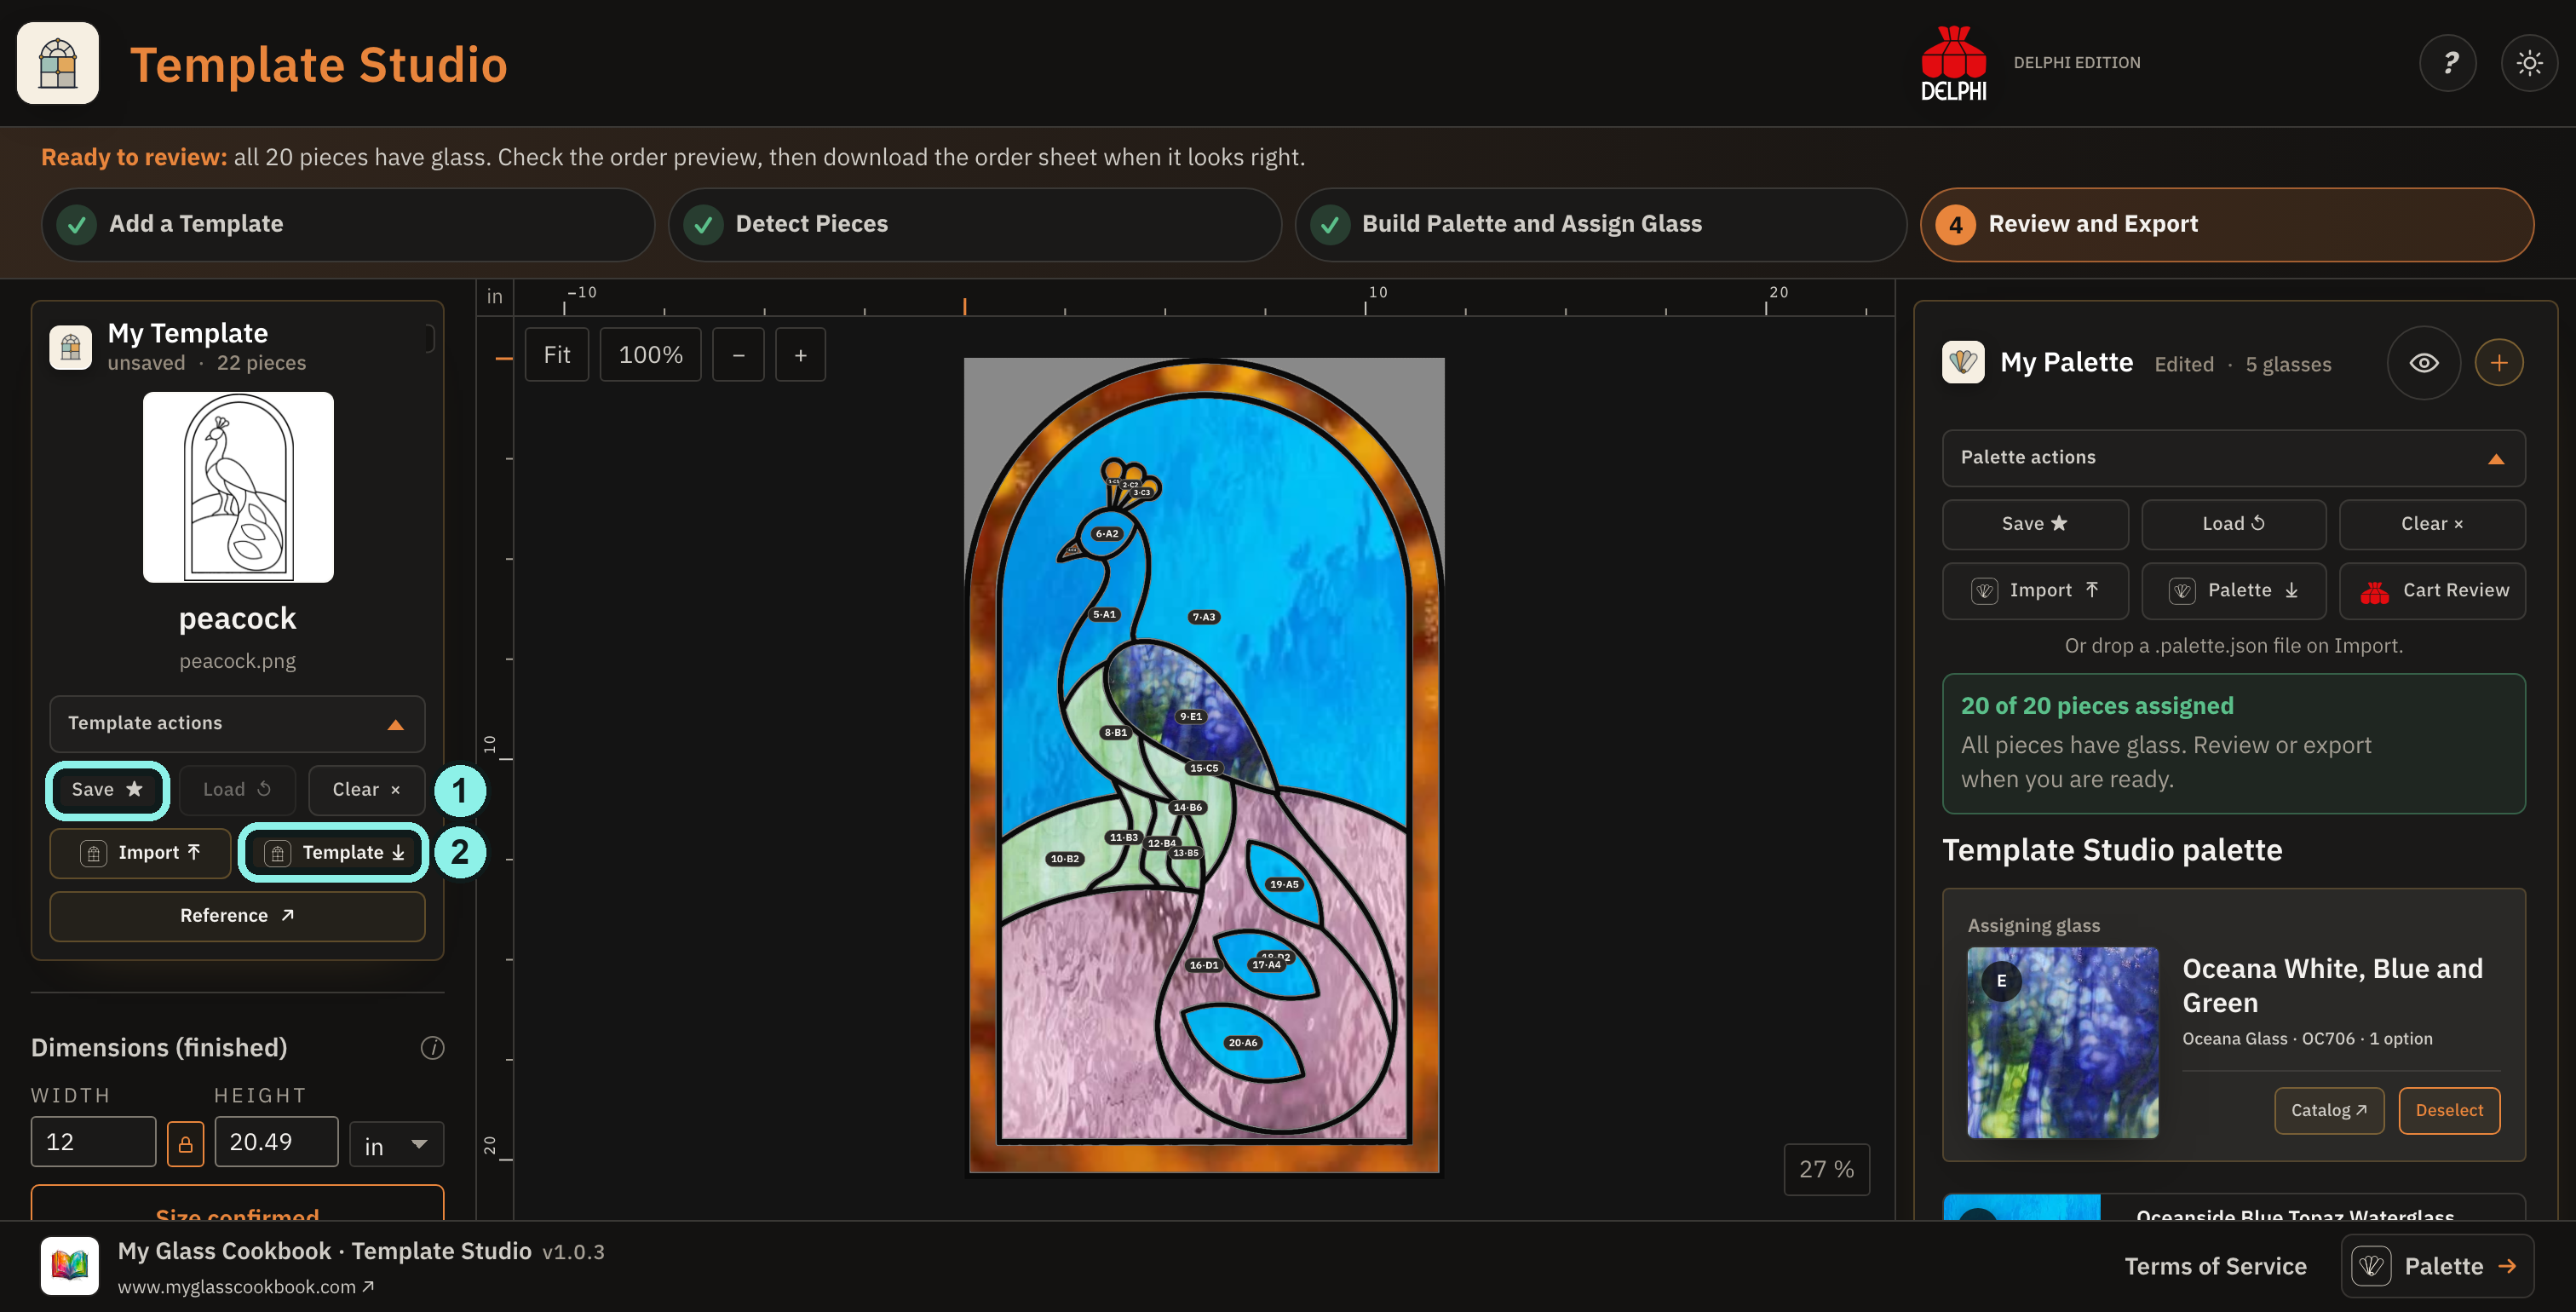Click the My Glass Cookbook book icon

tap(70, 1265)
